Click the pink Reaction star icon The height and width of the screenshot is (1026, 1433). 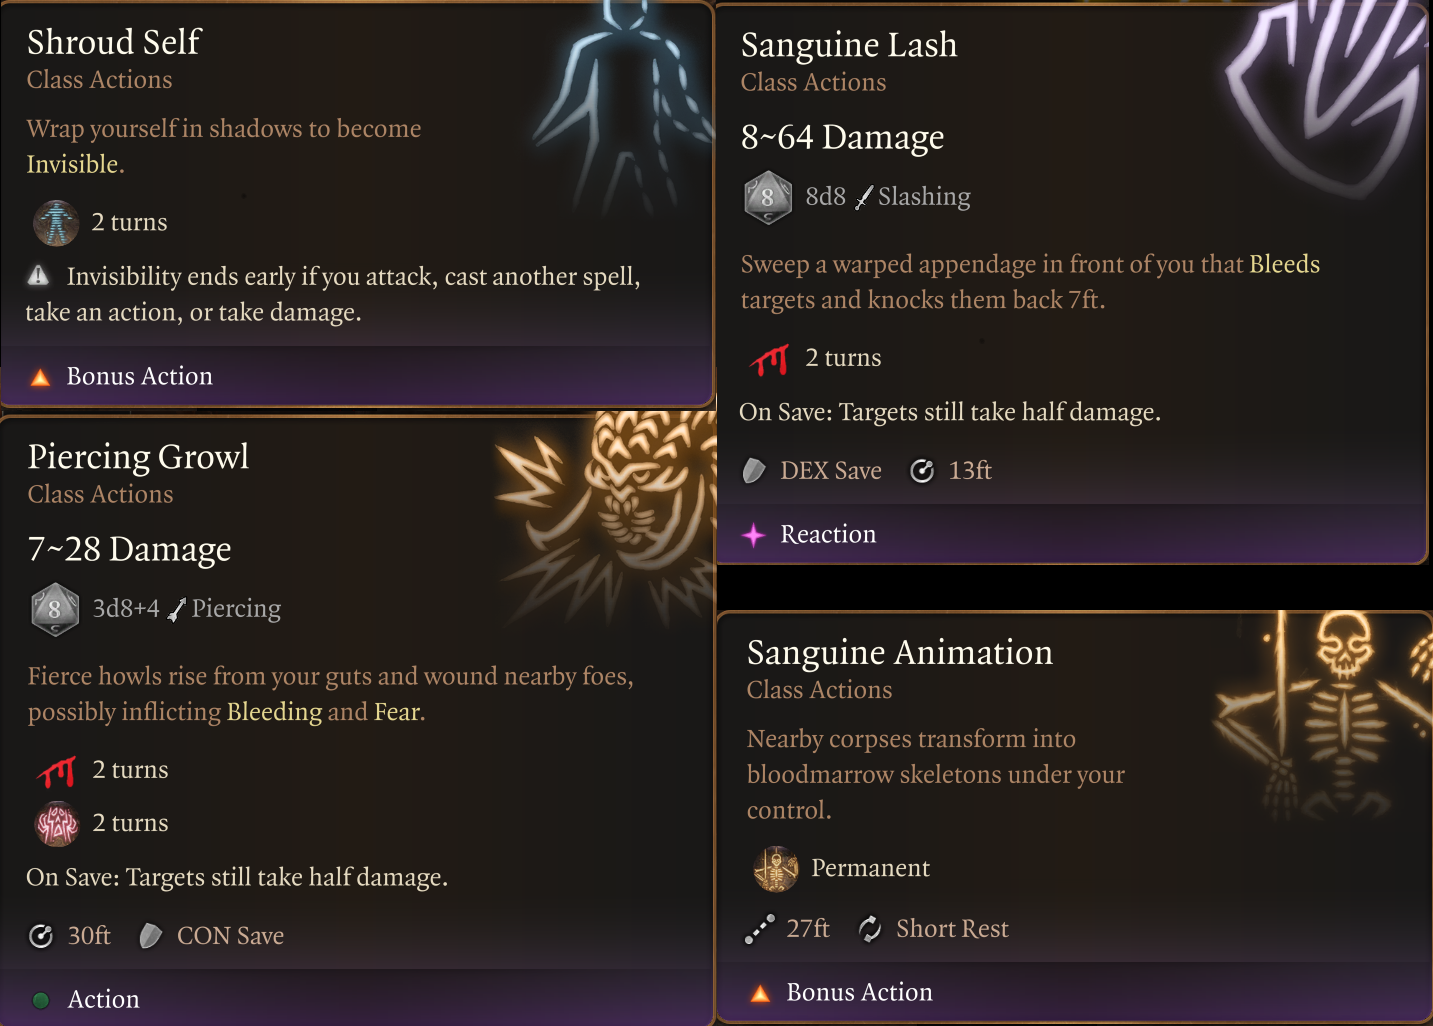[x=754, y=535]
